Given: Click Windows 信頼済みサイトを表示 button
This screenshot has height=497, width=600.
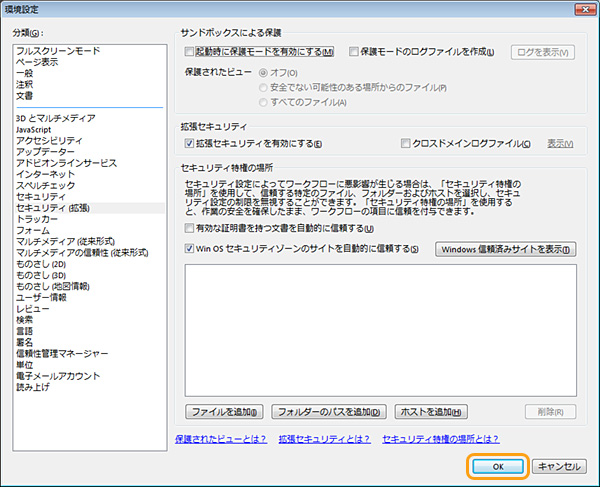Looking at the screenshot, I should (x=506, y=249).
